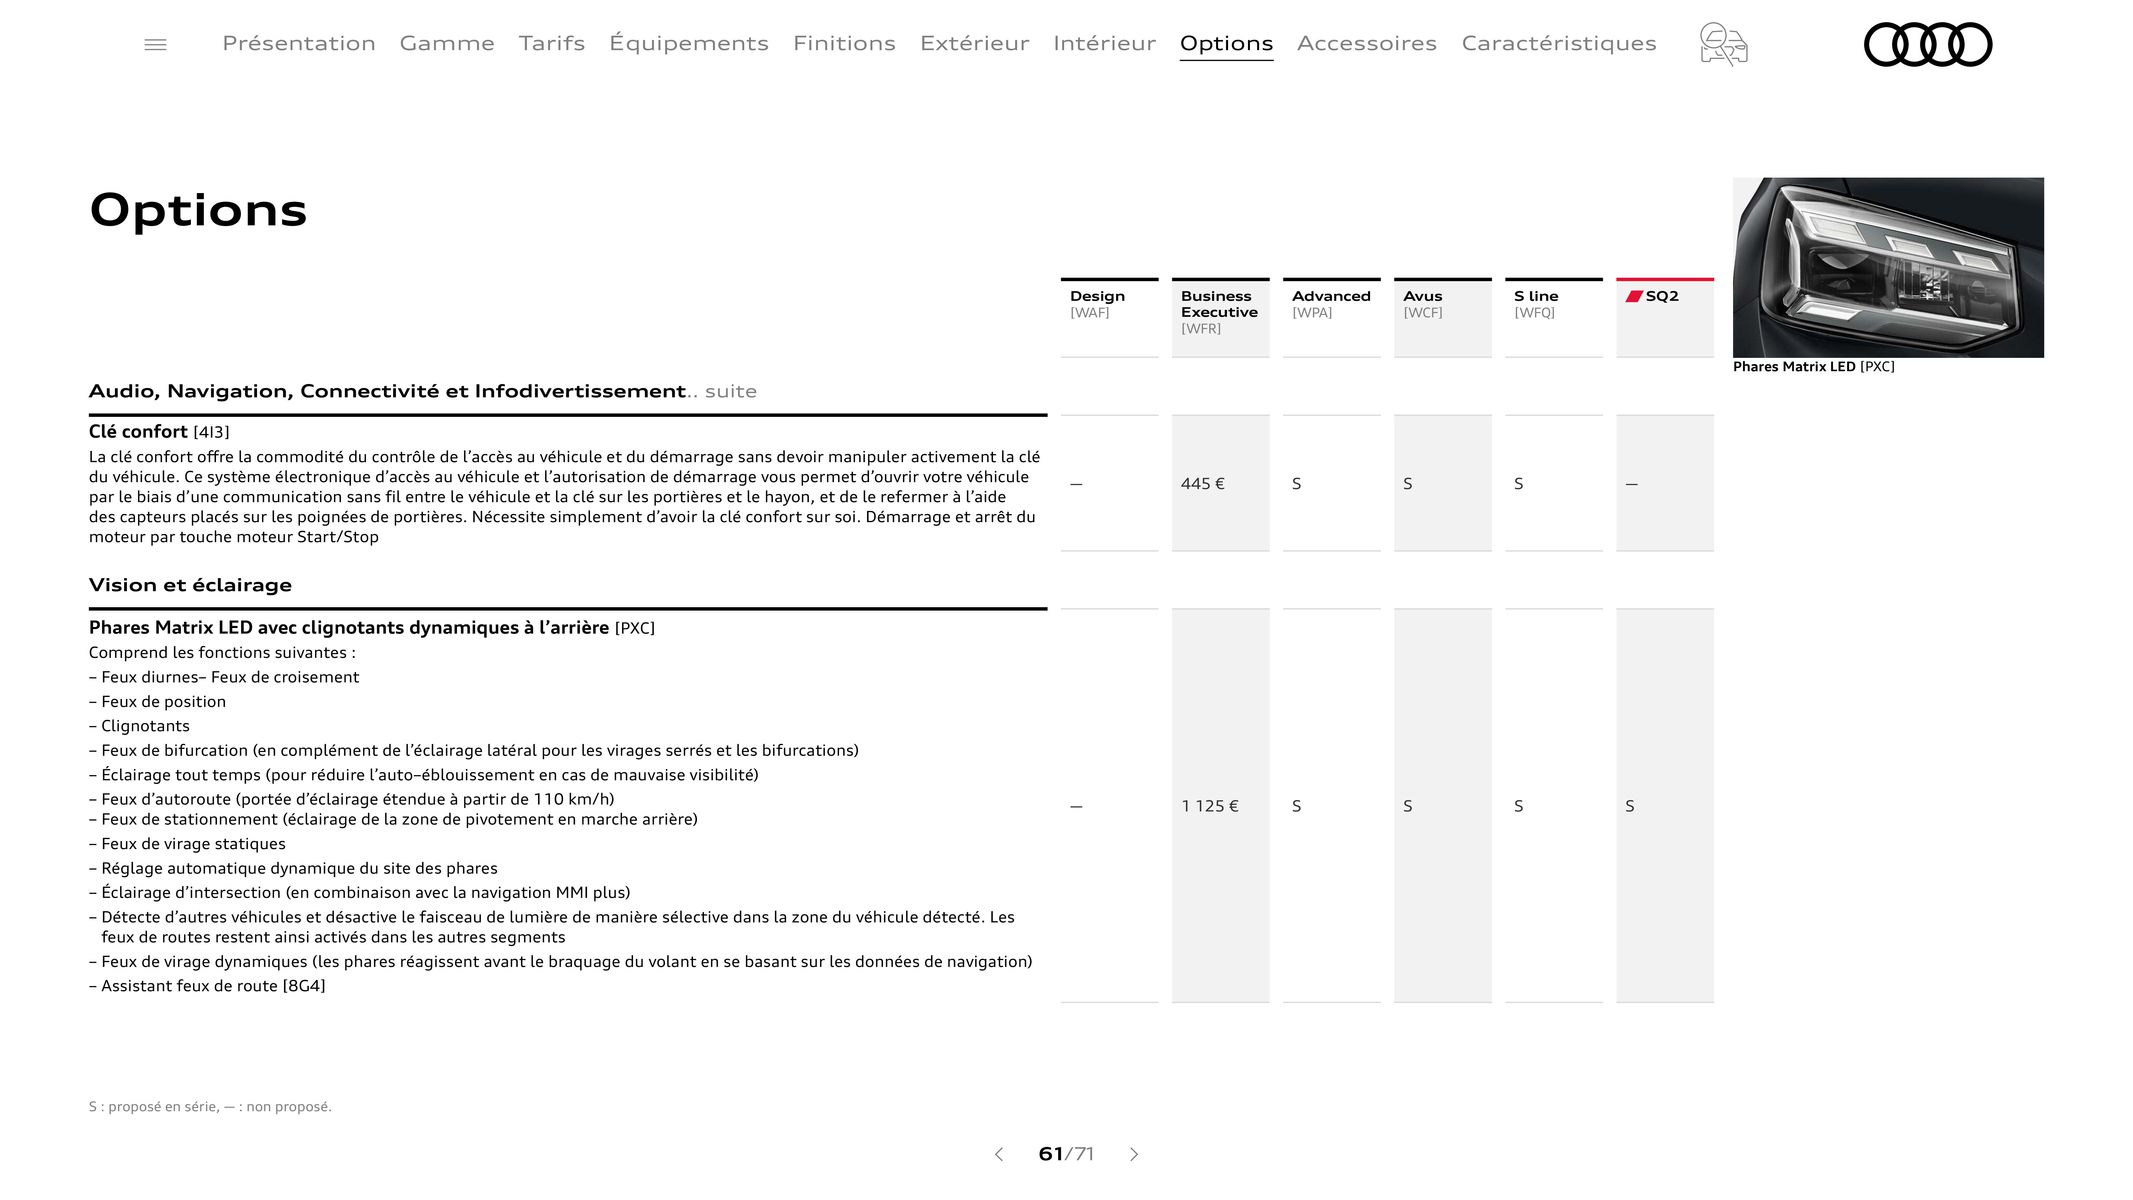Click the 445 € price cell
The height and width of the screenshot is (1200, 2133).
click(x=1220, y=483)
